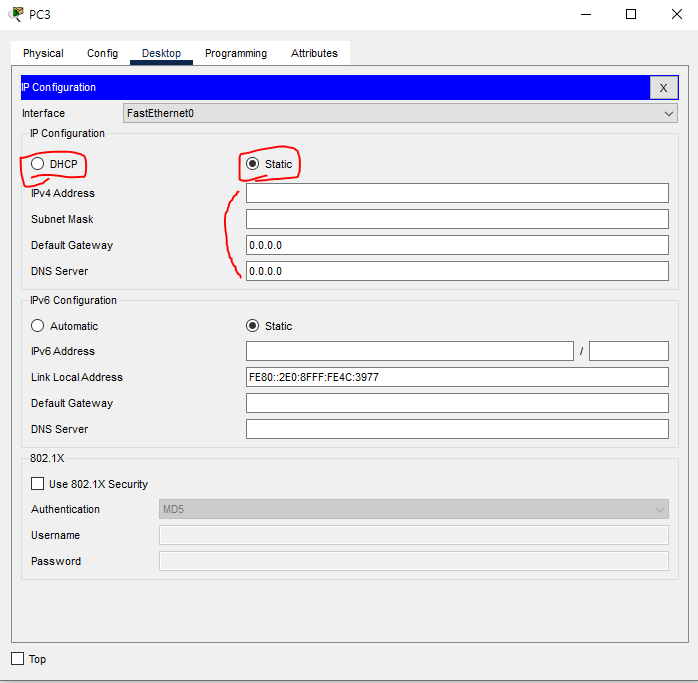Click the IPv4 Address input field
698x683 pixels.
(457, 193)
